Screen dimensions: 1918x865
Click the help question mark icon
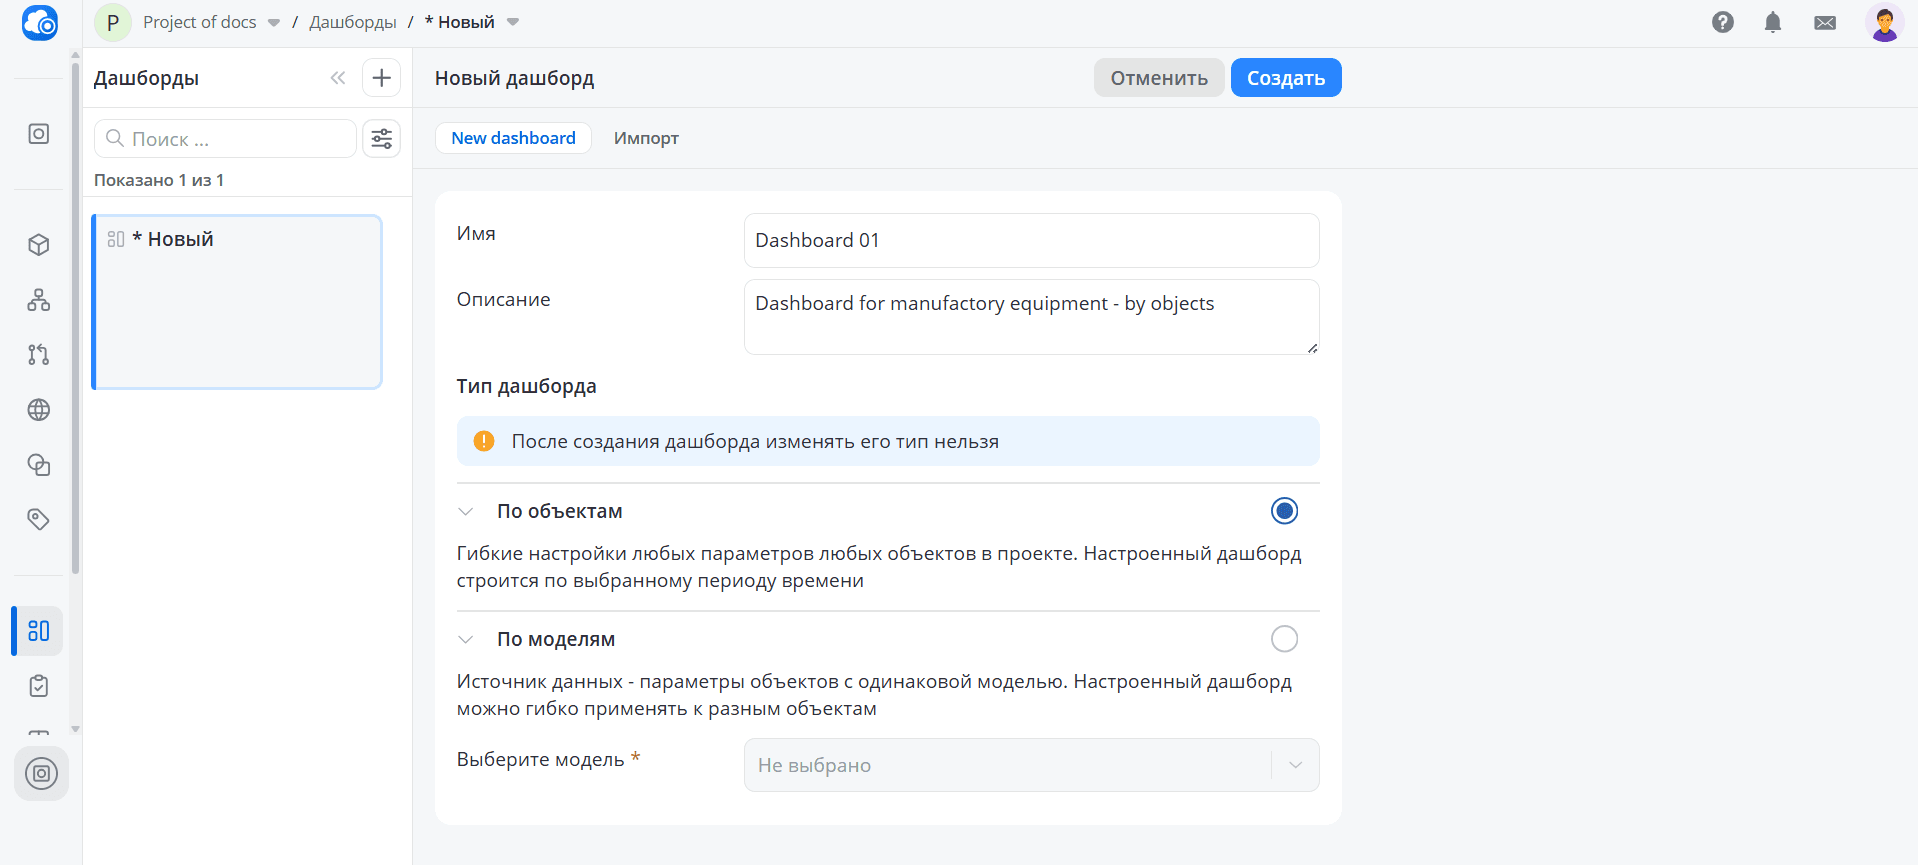pyautogui.click(x=1722, y=22)
